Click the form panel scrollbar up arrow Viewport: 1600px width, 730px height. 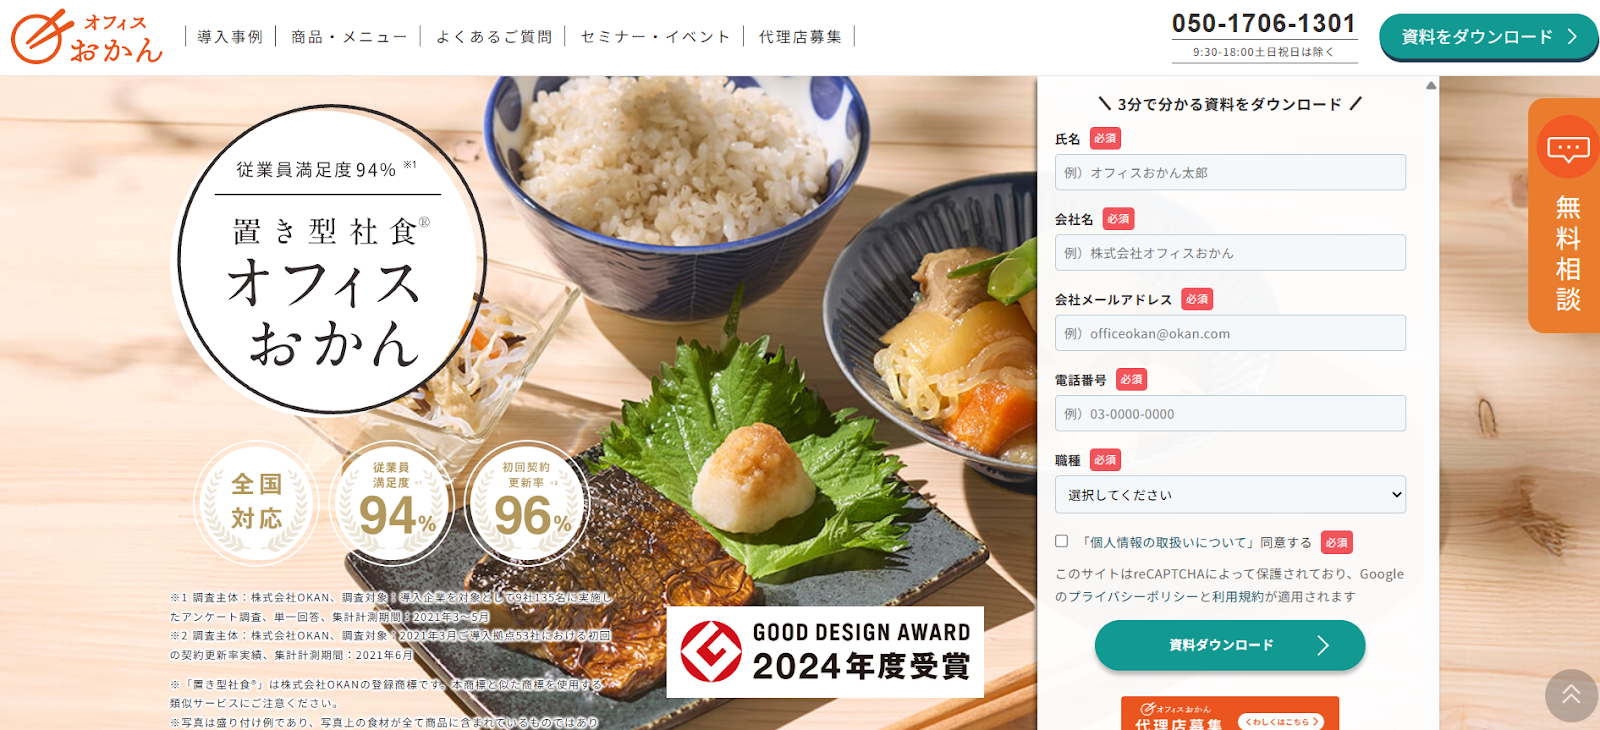[x=1431, y=86]
